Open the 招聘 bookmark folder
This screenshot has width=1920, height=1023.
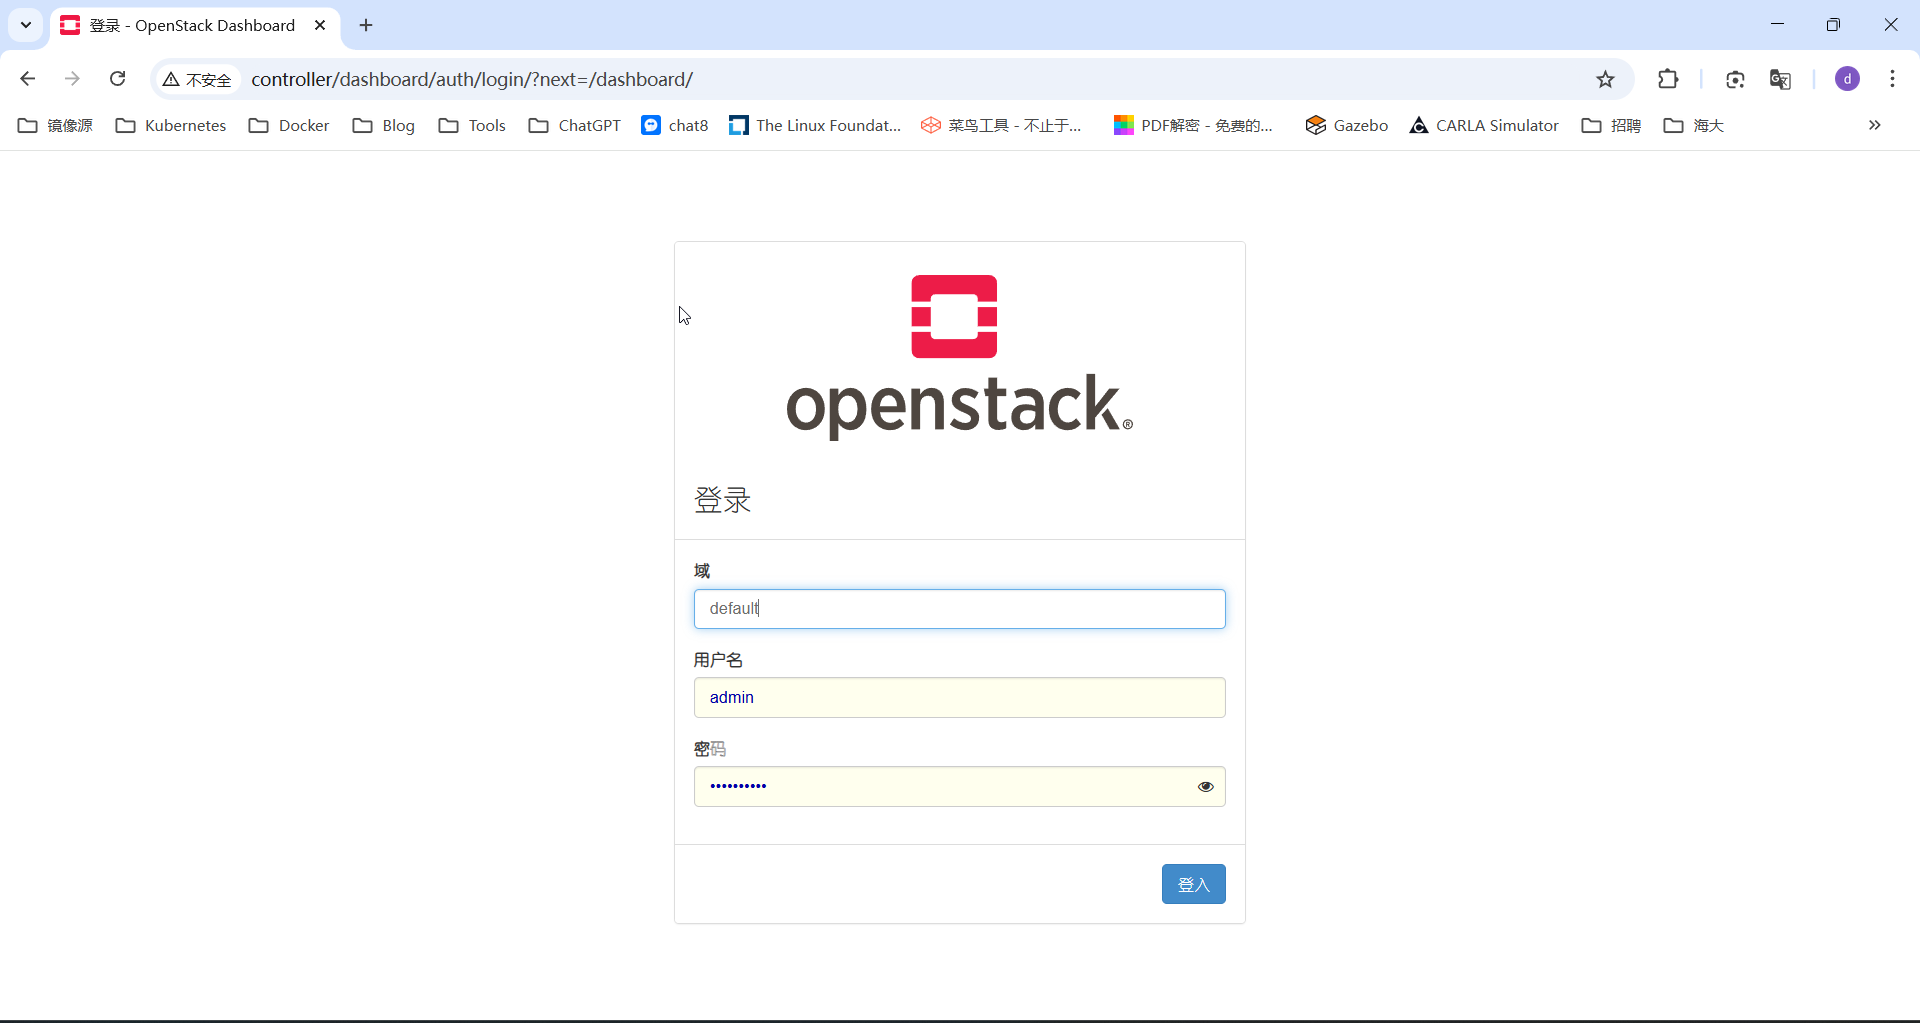point(1611,125)
